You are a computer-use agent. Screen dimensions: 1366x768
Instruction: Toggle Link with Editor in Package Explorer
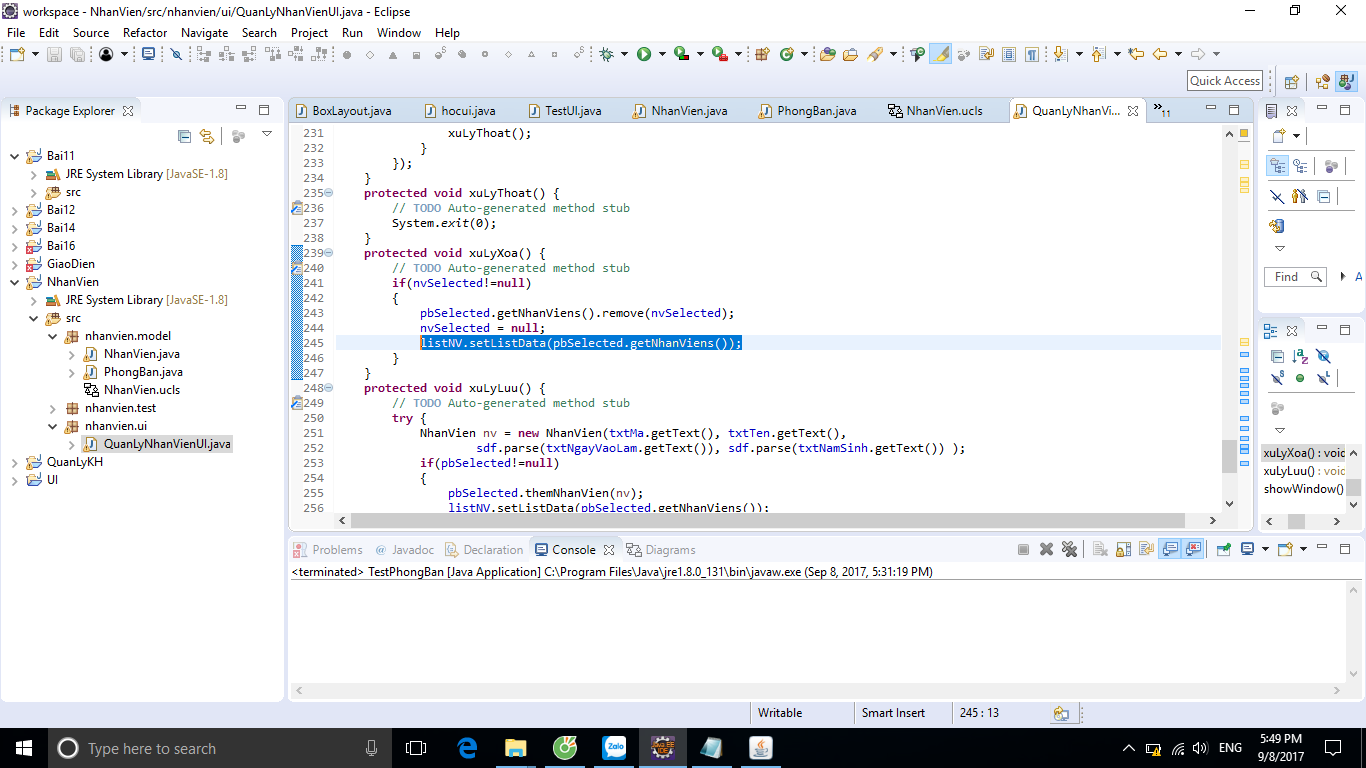click(206, 136)
